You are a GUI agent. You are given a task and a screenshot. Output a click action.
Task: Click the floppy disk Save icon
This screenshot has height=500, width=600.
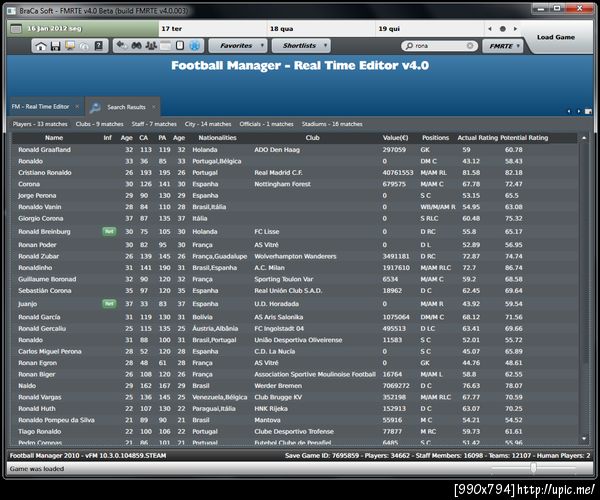click(55, 46)
